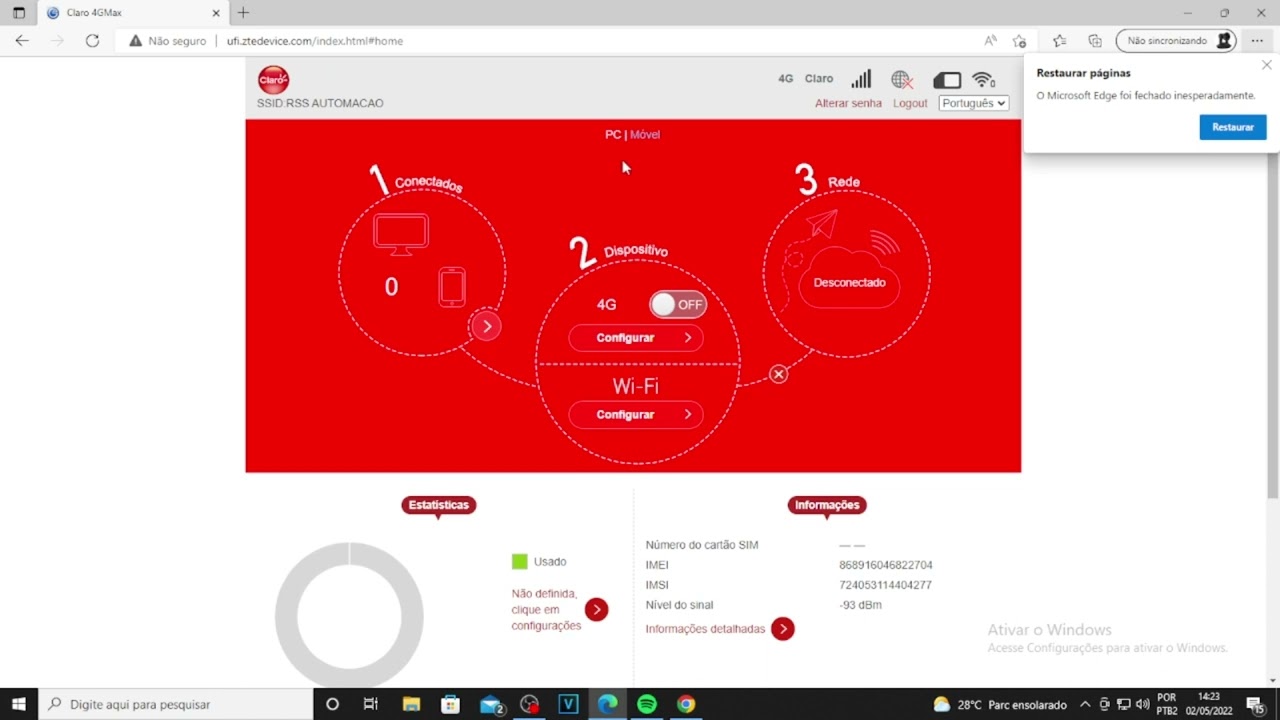Open Edge tab actions menu icon
Screen dimensions: 1280x720
18,13
